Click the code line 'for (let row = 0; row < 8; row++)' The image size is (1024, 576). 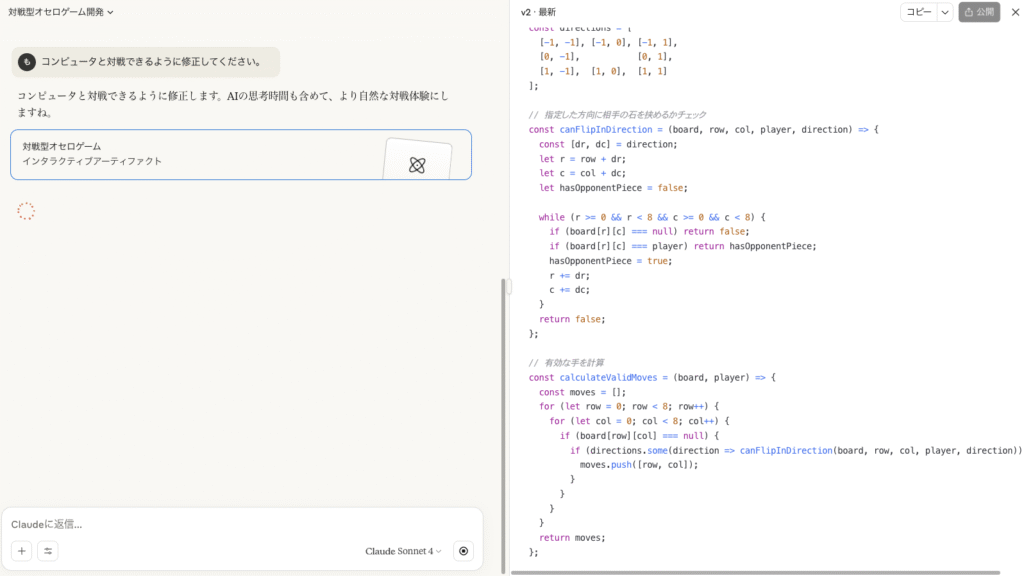coord(629,406)
